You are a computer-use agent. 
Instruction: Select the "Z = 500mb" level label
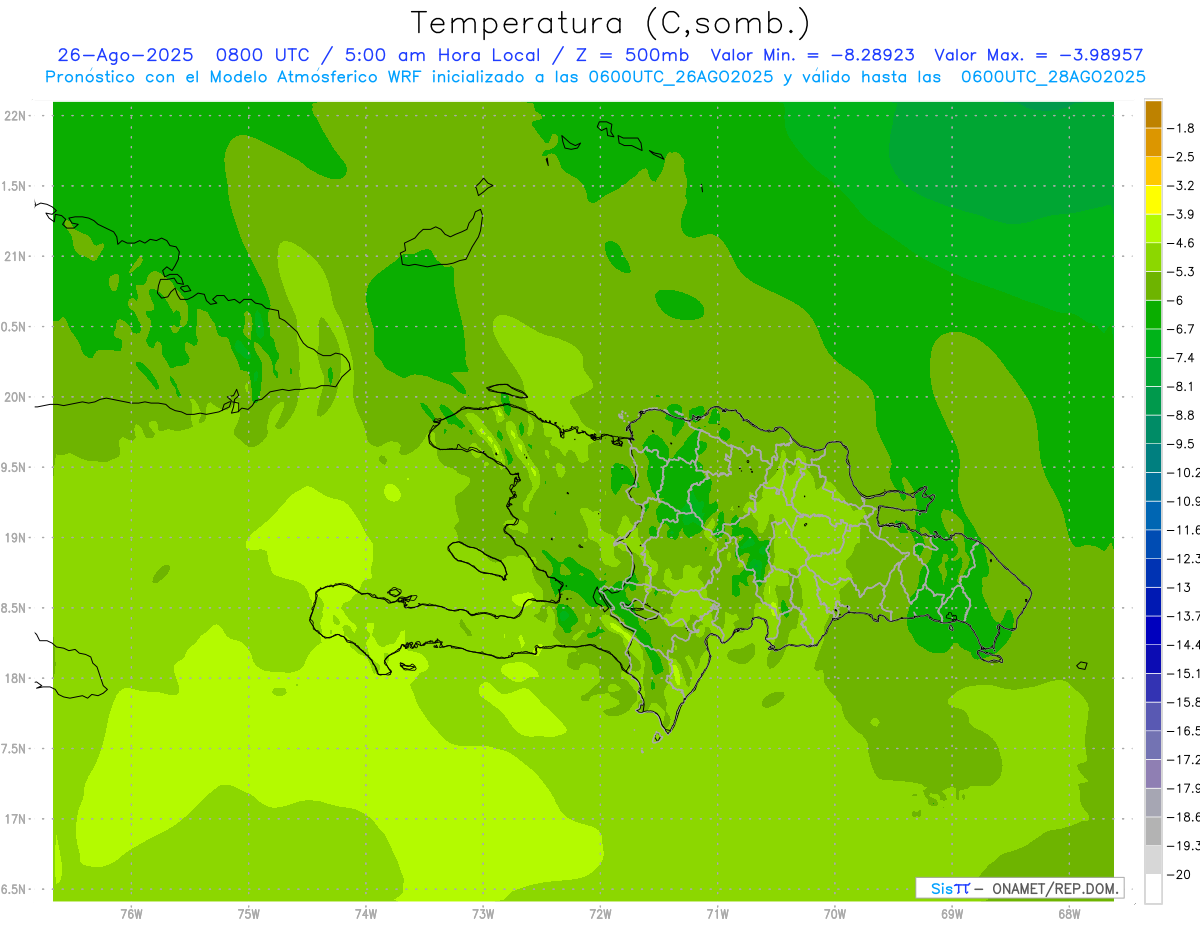click(631, 55)
